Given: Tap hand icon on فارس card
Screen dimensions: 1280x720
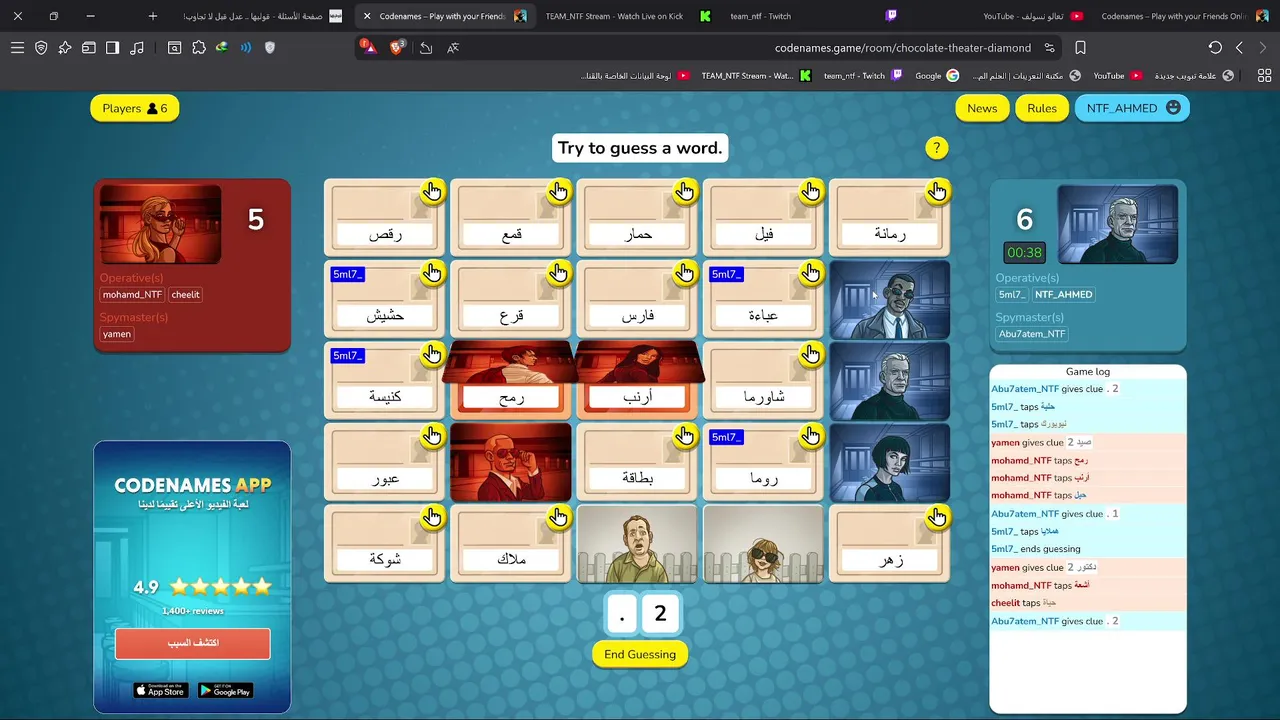Looking at the screenshot, I should click(684, 273).
